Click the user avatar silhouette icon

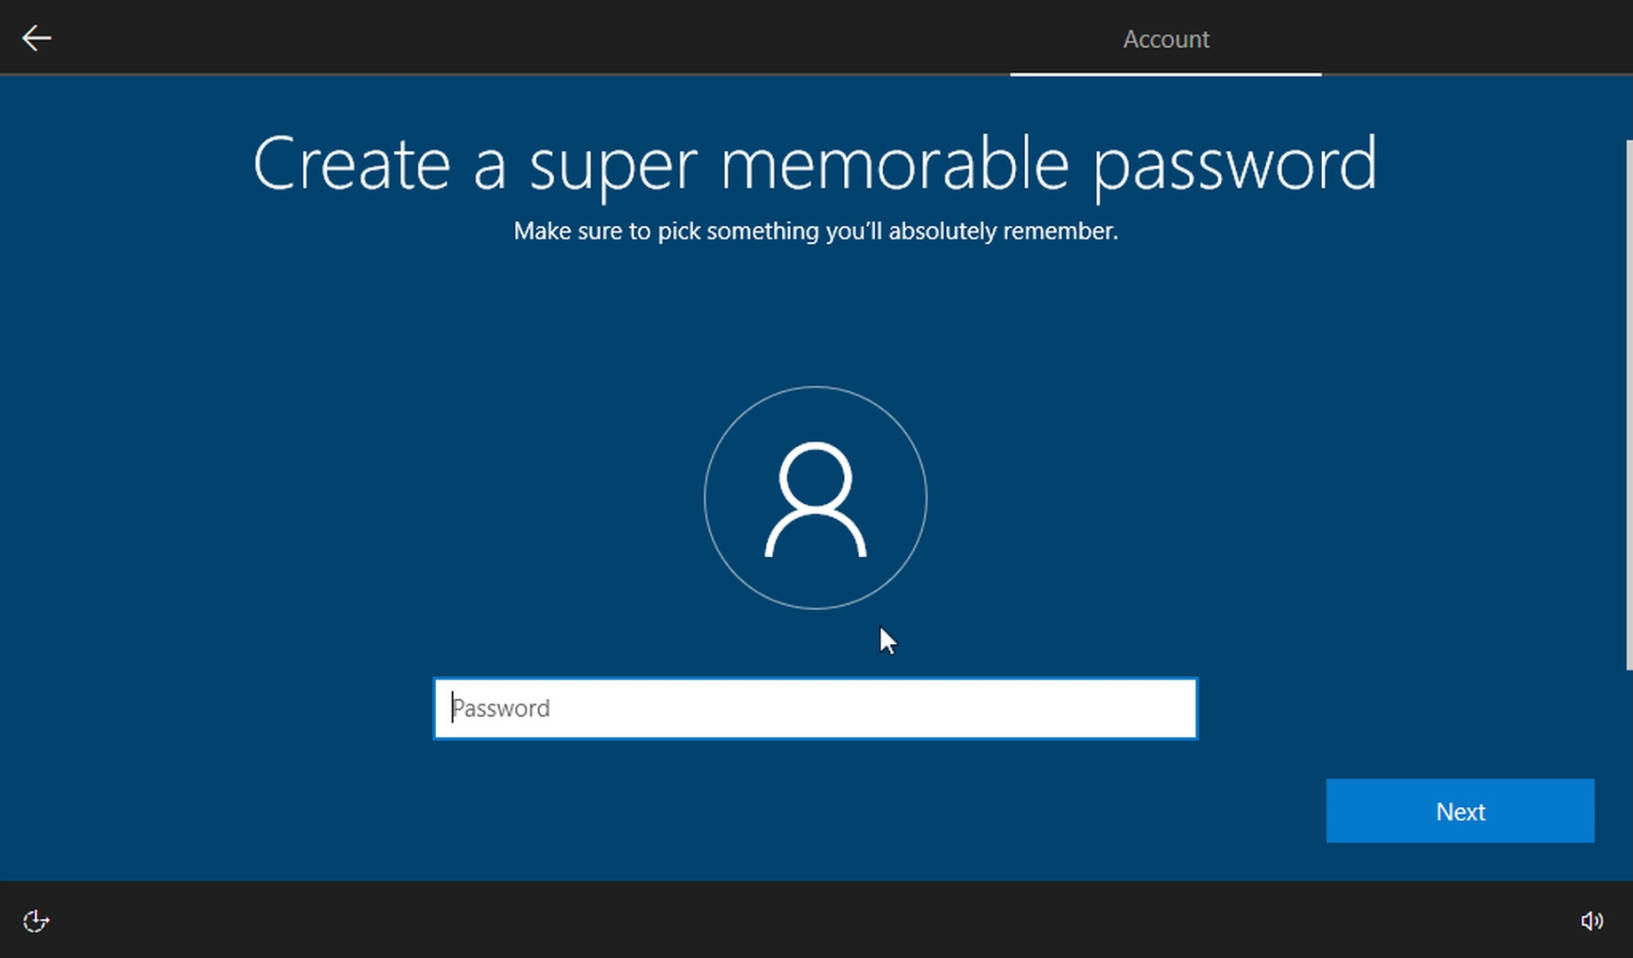[x=815, y=498]
